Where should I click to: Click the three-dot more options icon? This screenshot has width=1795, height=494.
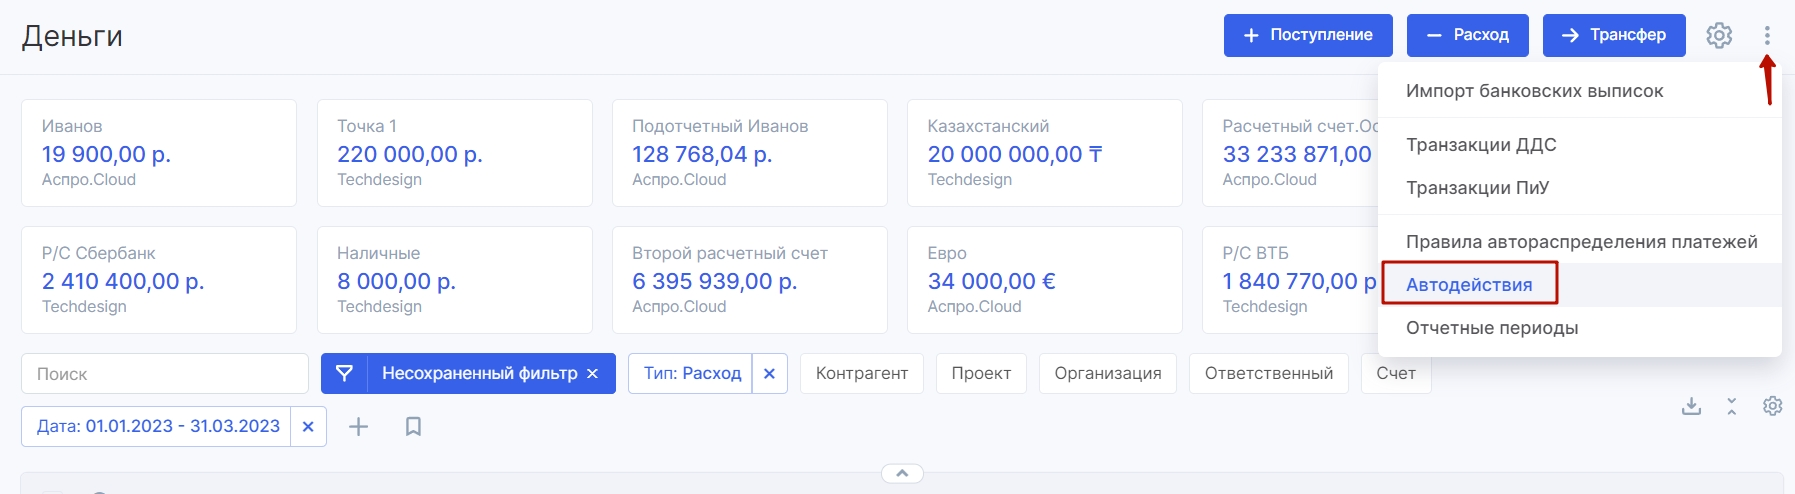pos(1767,35)
